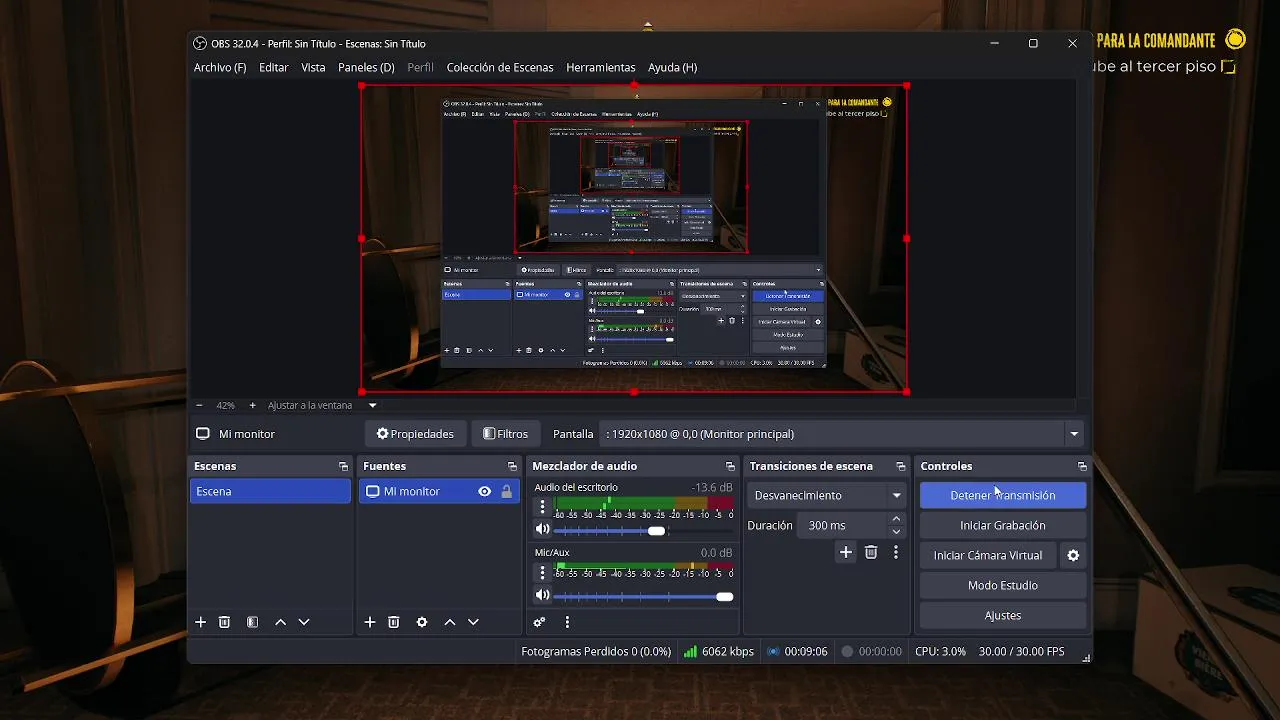Open the Vista menu
Image resolution: width=1280 pixels, height=720 pixels.
click(313, 67)
